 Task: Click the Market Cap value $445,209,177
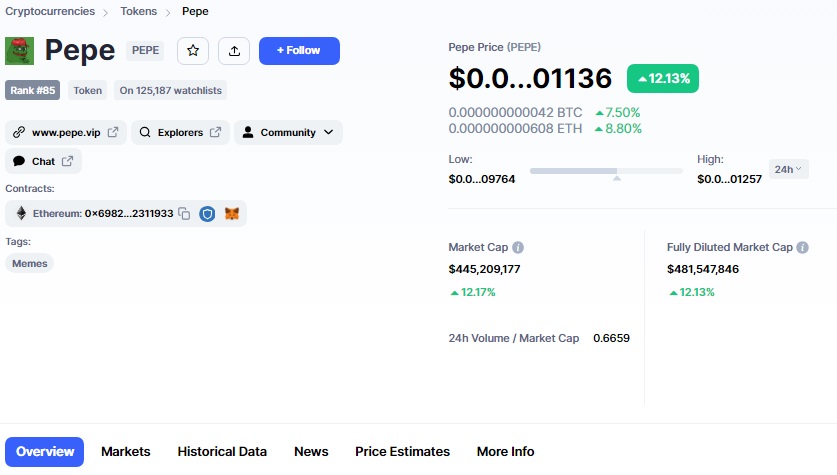coord(484,269)
